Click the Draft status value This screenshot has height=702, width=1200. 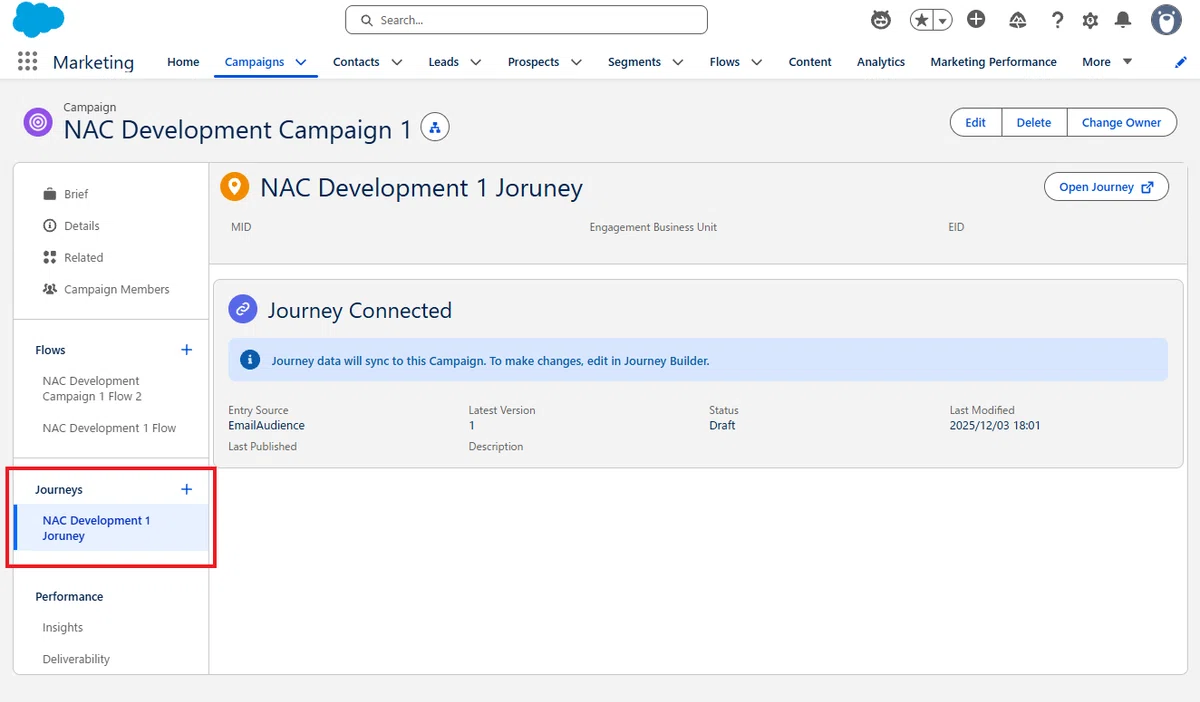click(x=722, y=425)
